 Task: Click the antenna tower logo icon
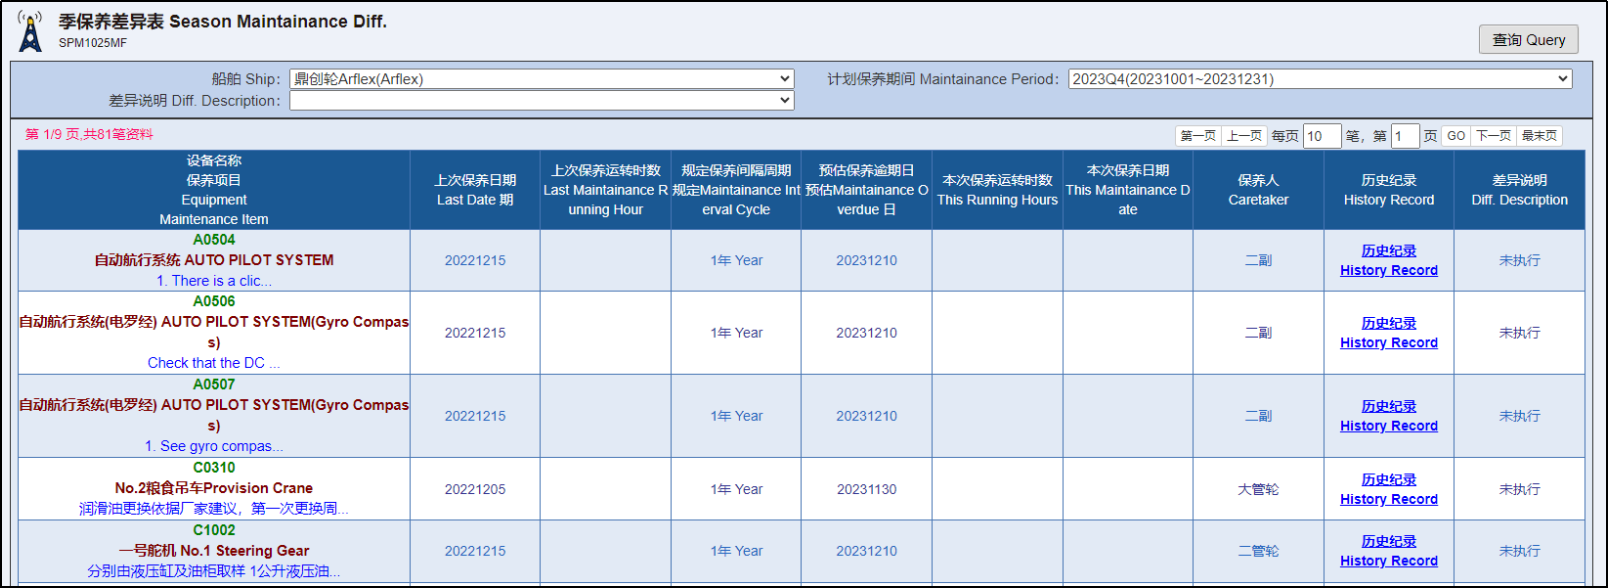(x=31, y=32)
